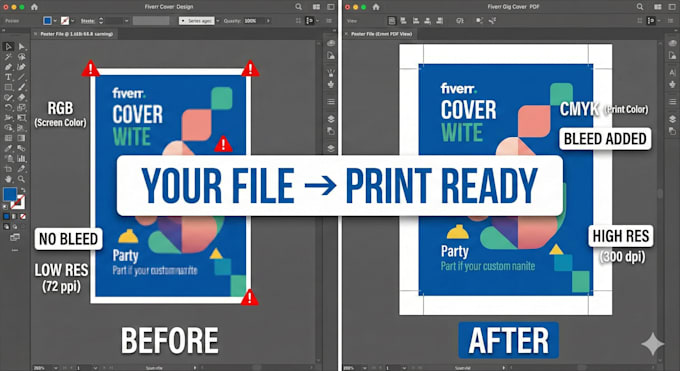The width and height of the screenshot is (680, 371).
Task: Open the workspace switcher in left window
Action: [x=330, y=7]
